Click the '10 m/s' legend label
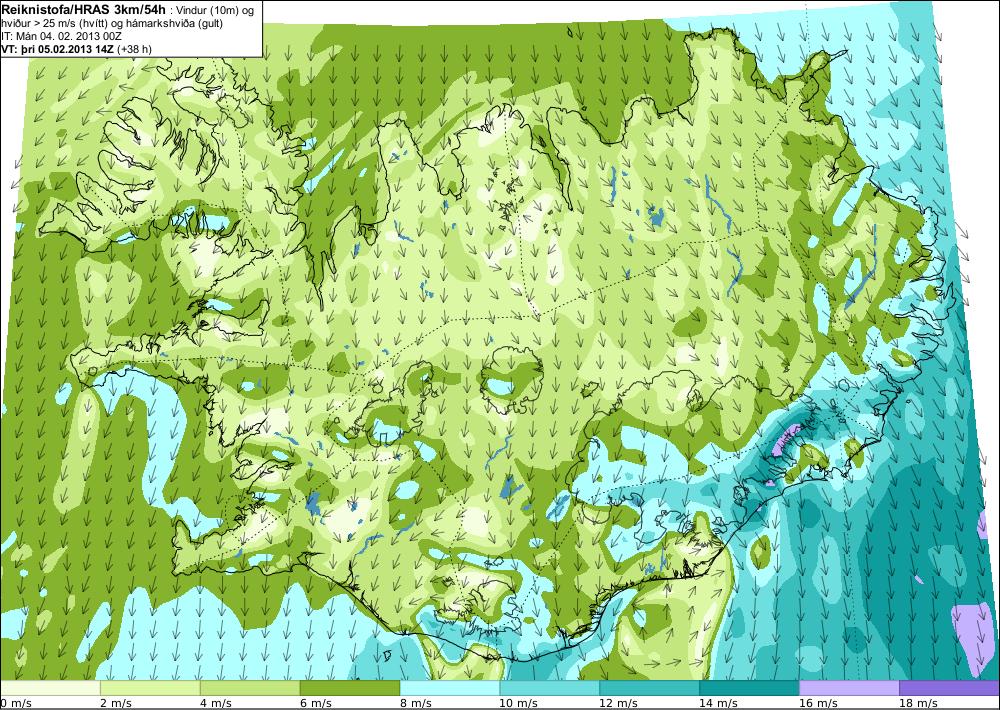Screen dimensions: 1000x710 pyautogui.click(x=519, y=703)
